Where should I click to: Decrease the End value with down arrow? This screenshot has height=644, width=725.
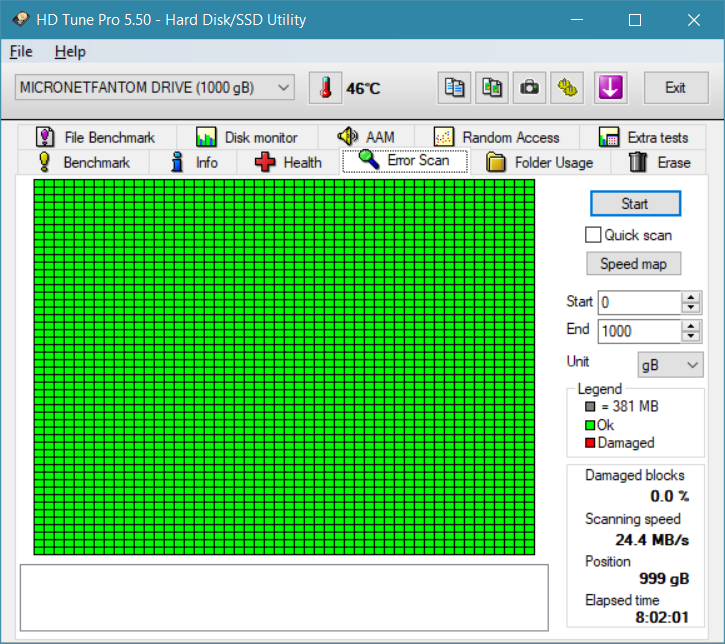(x=691, y=337)
